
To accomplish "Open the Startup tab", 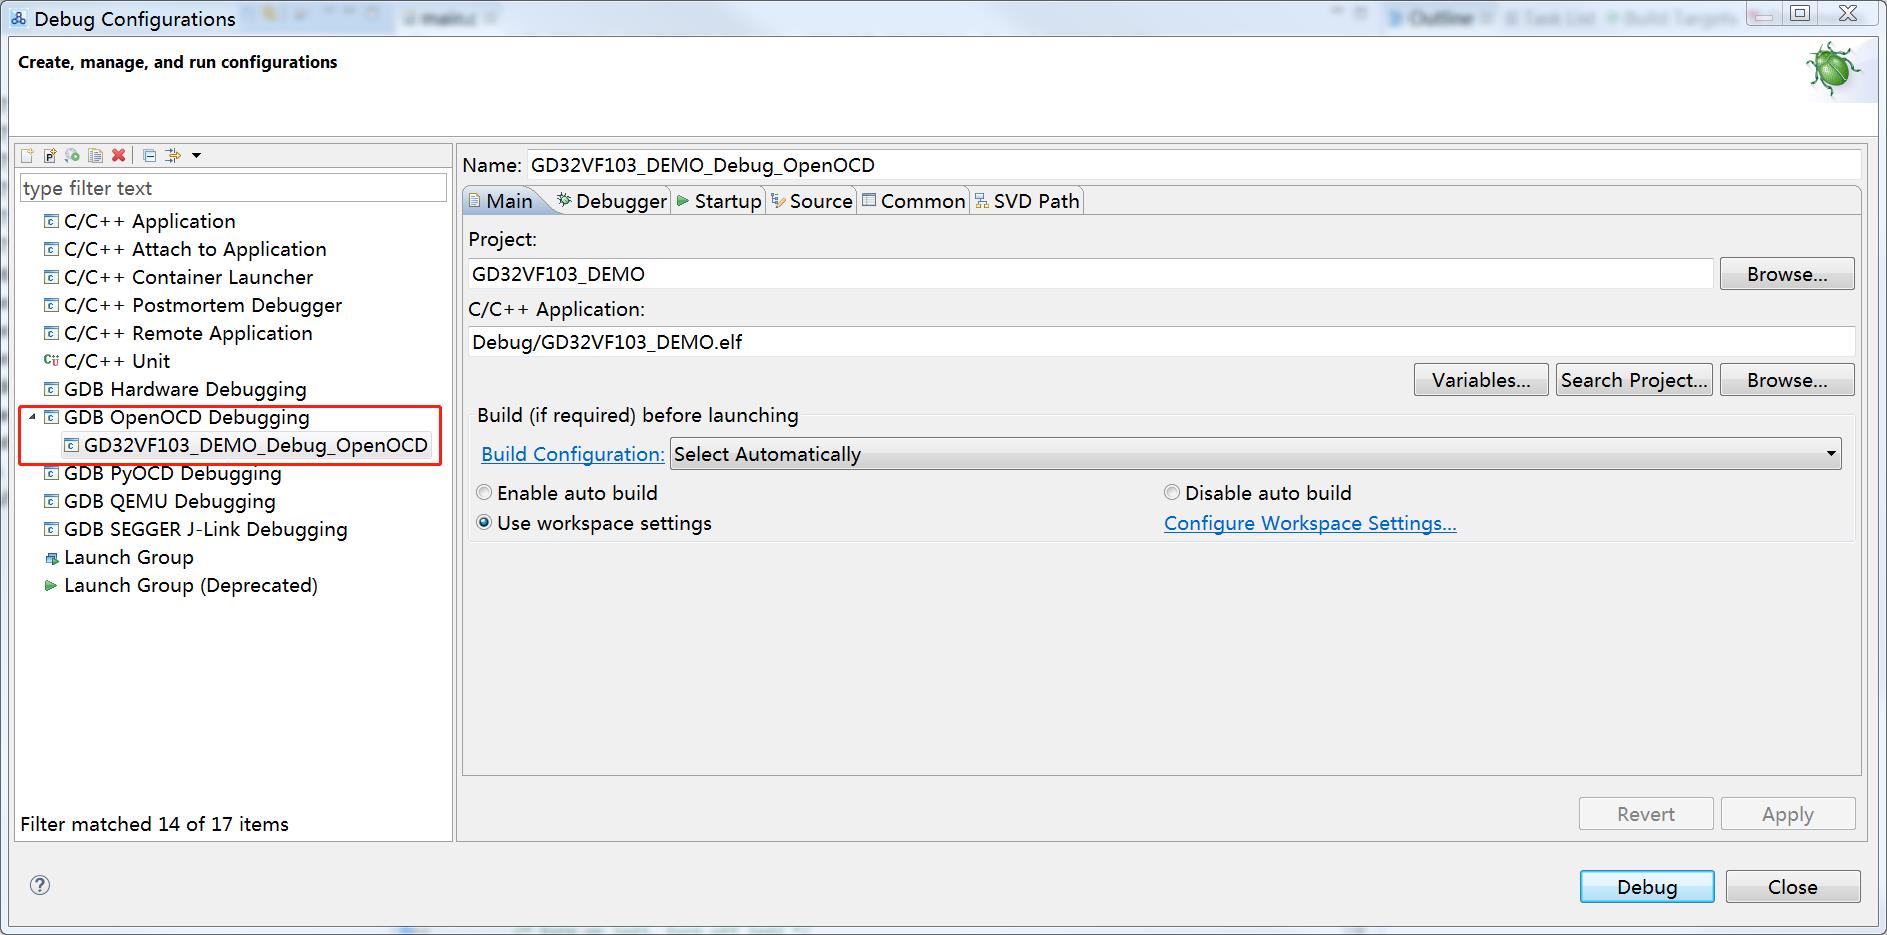I will tap(719, 201).
